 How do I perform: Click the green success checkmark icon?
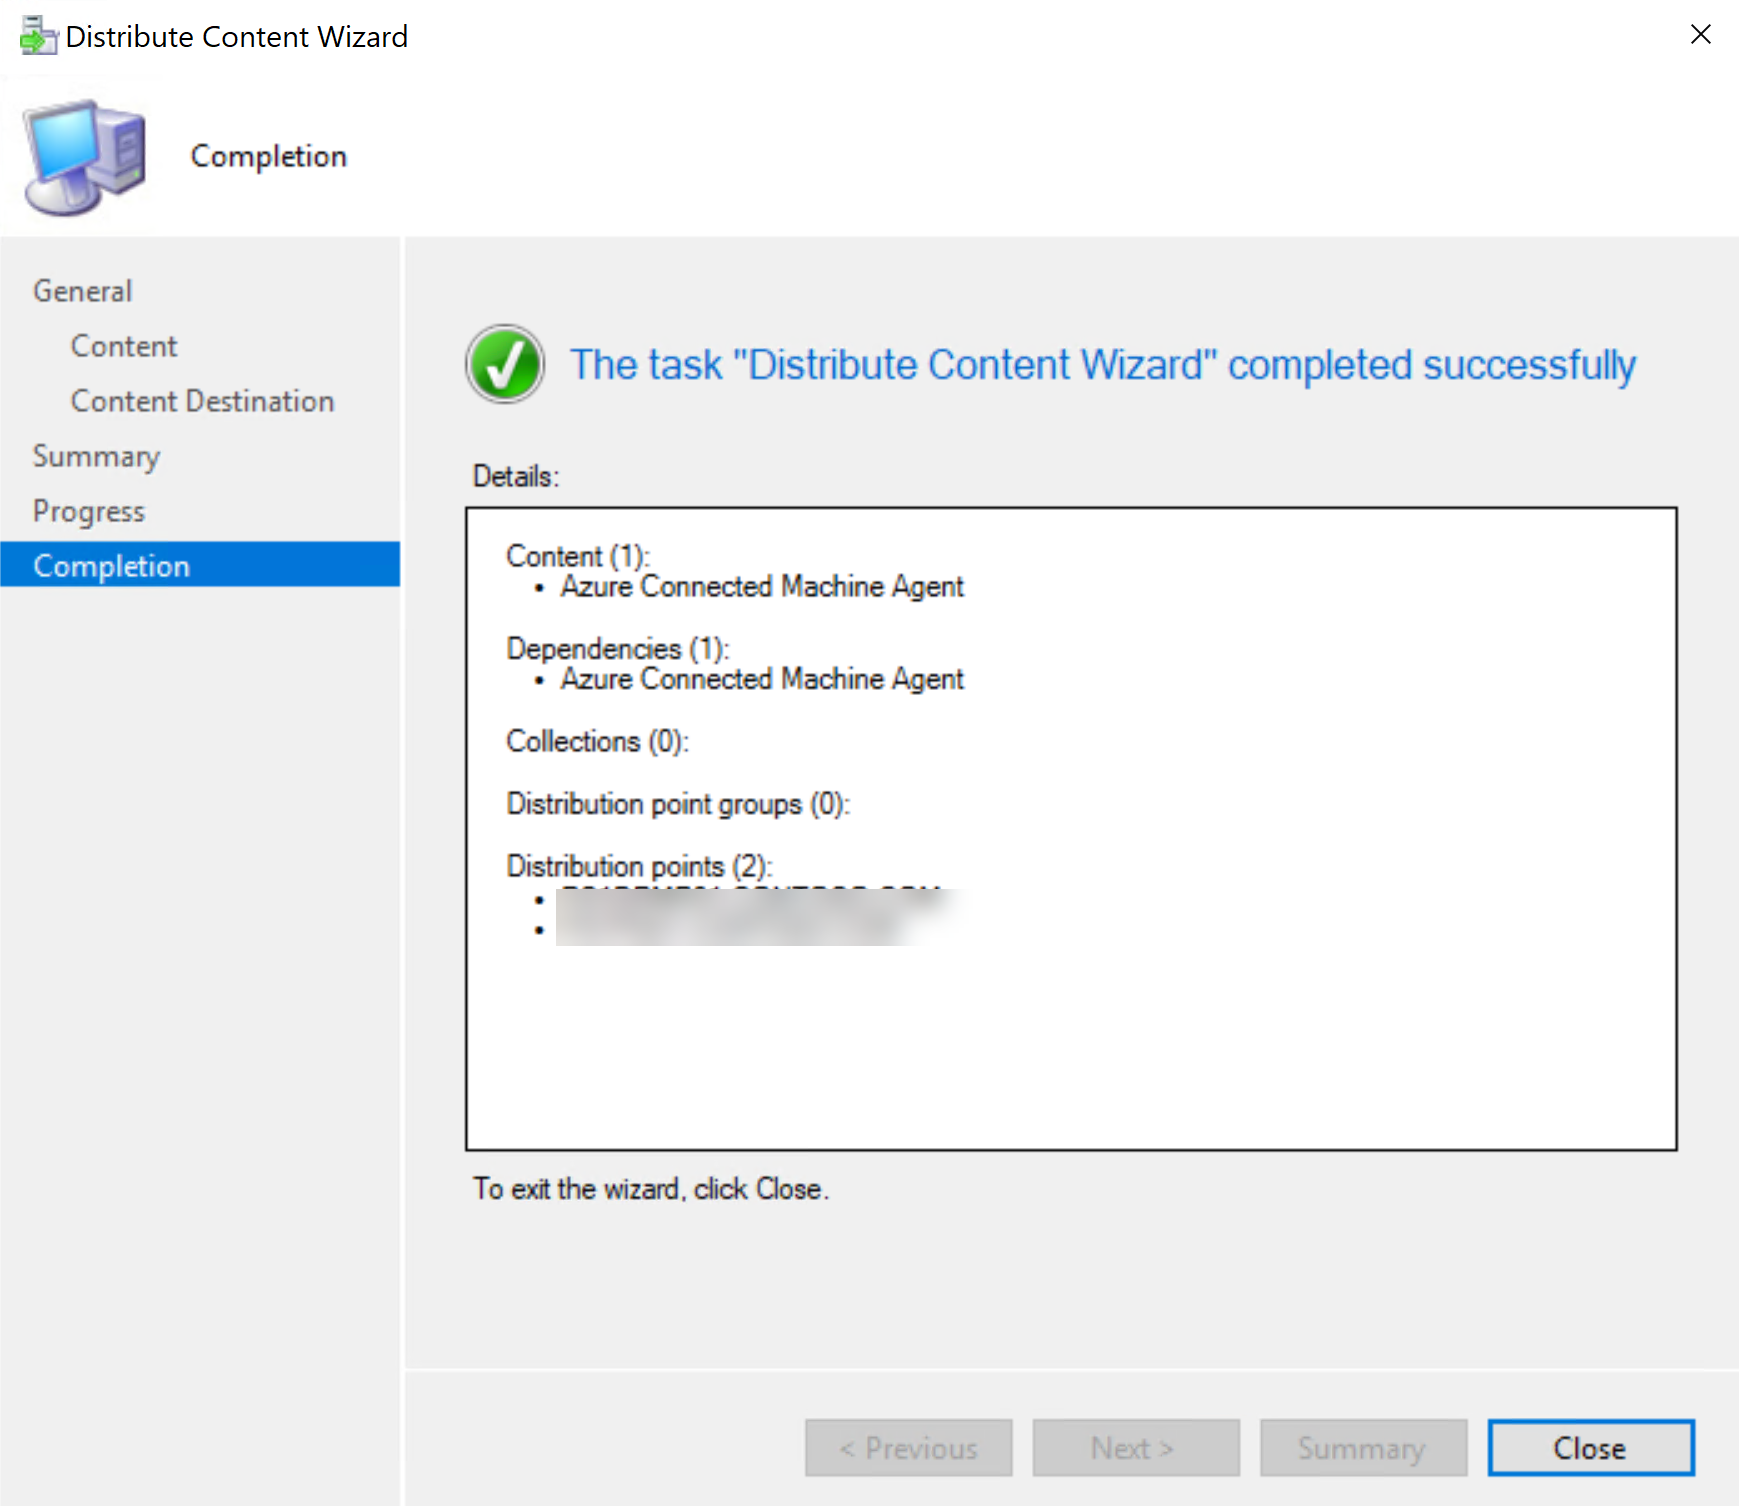click(x=505, y=364)
